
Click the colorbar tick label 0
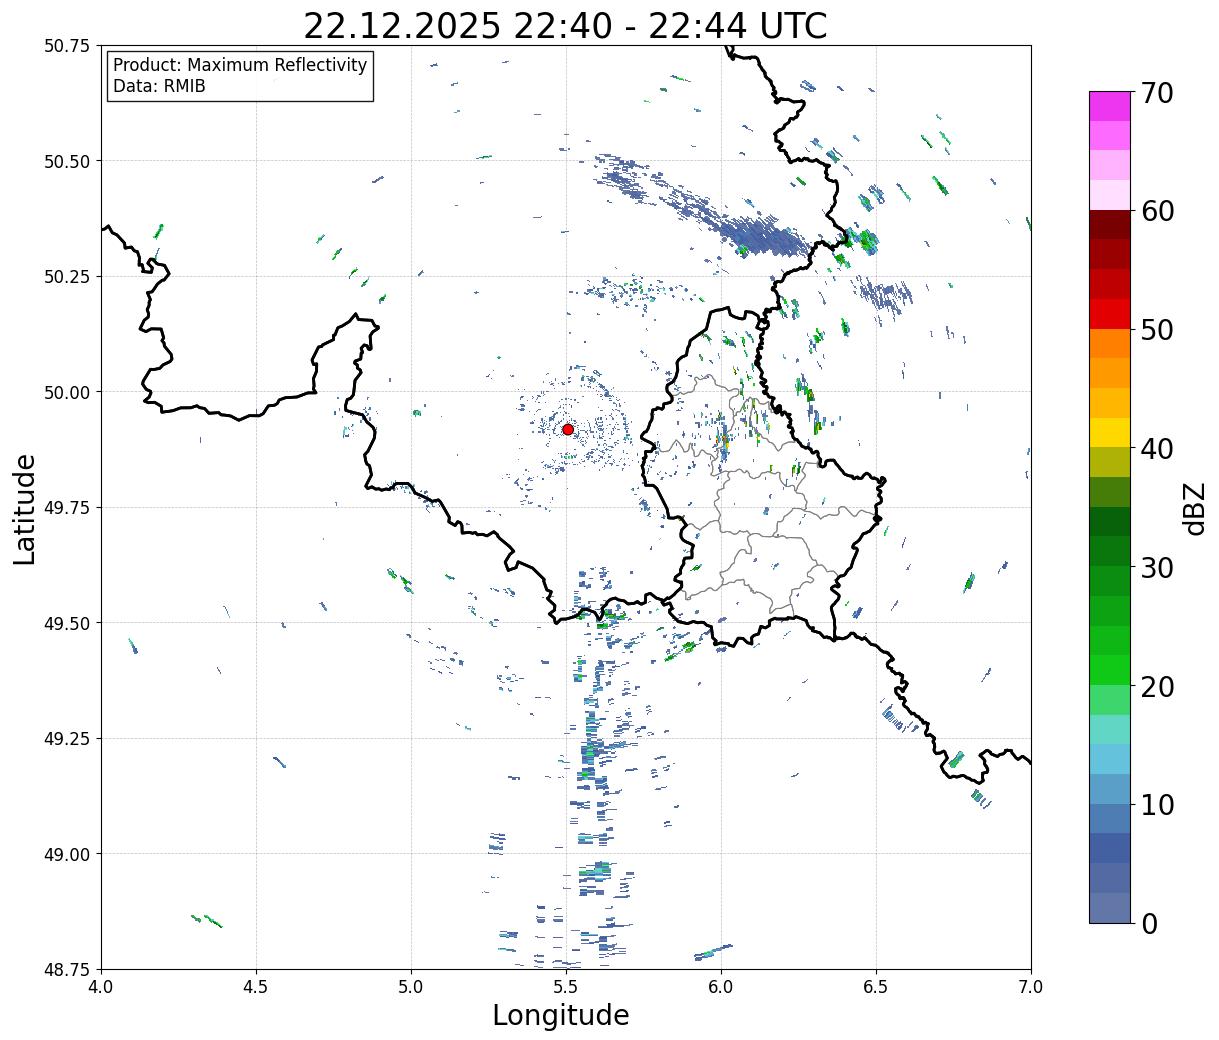(1149, 923)
